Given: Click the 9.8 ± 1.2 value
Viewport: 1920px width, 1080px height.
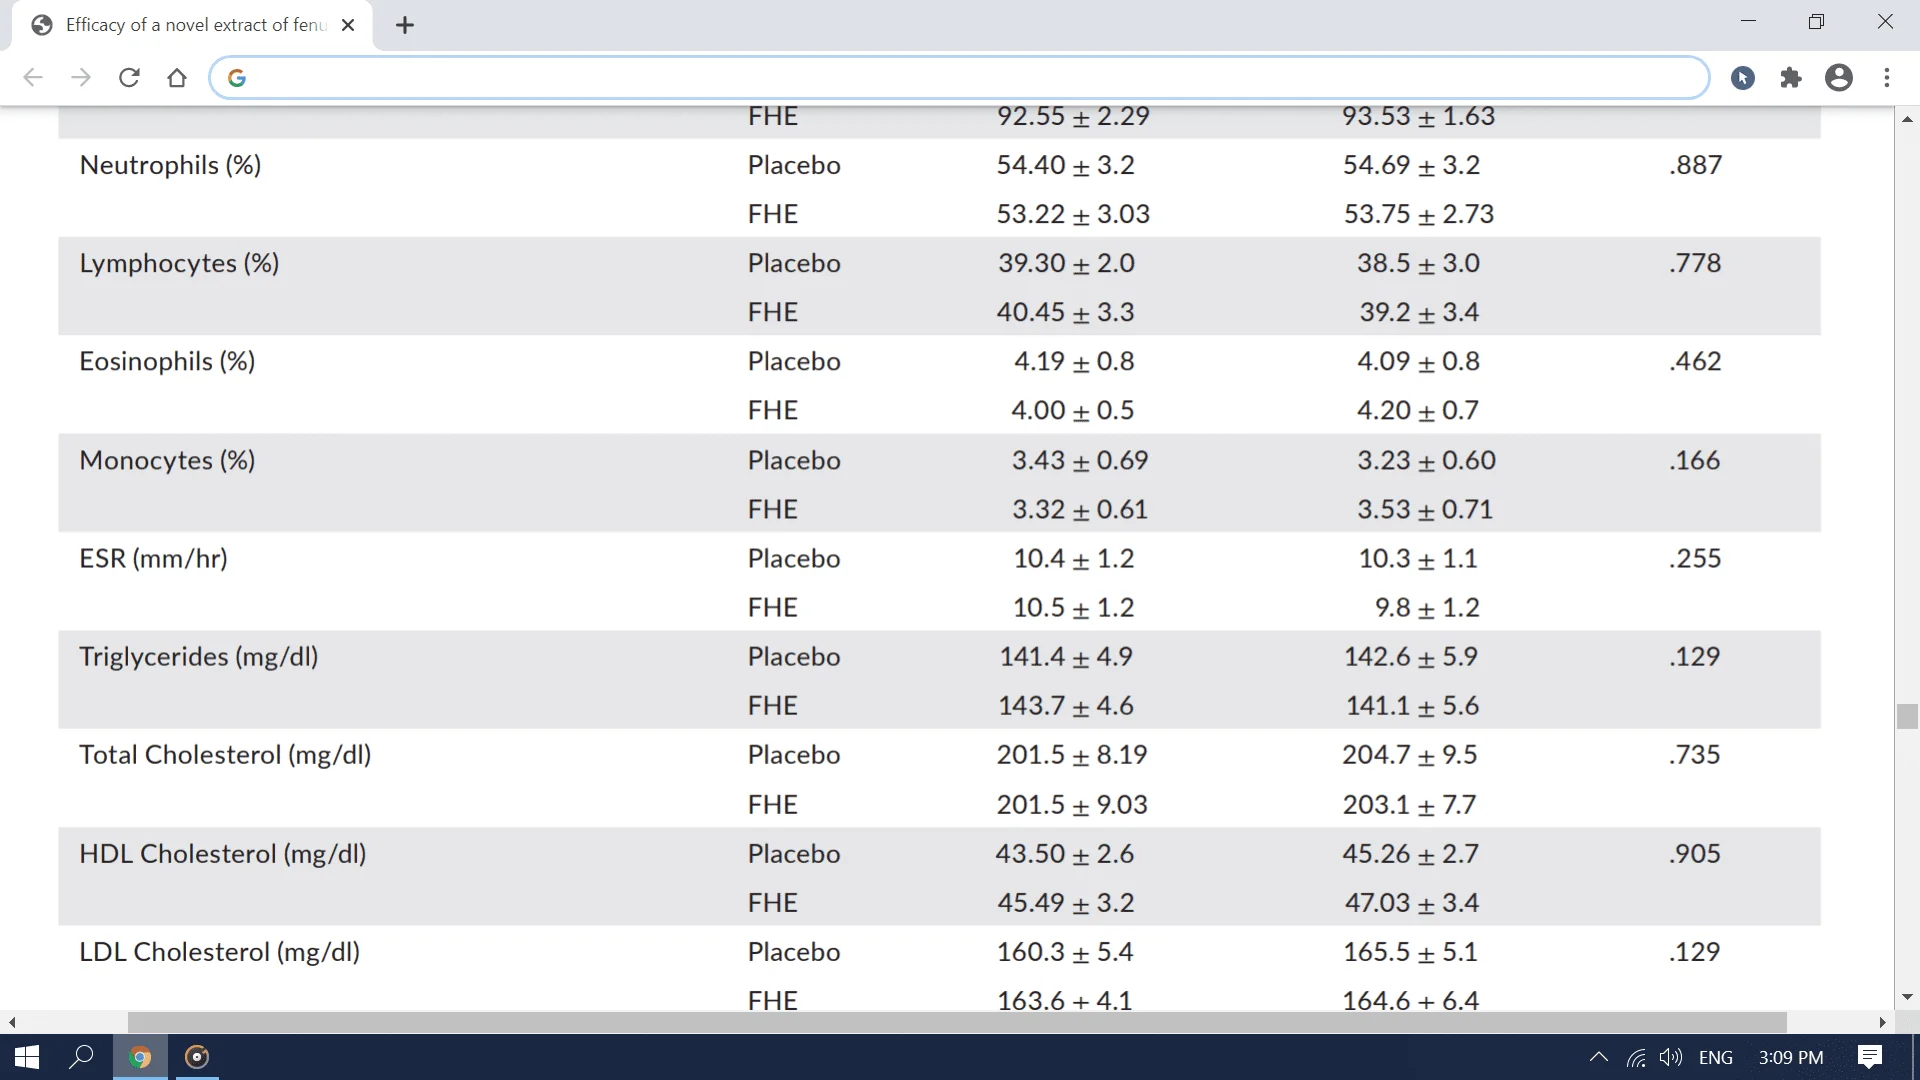Looking at the screenshot, I should click(x=1426, y=607).
